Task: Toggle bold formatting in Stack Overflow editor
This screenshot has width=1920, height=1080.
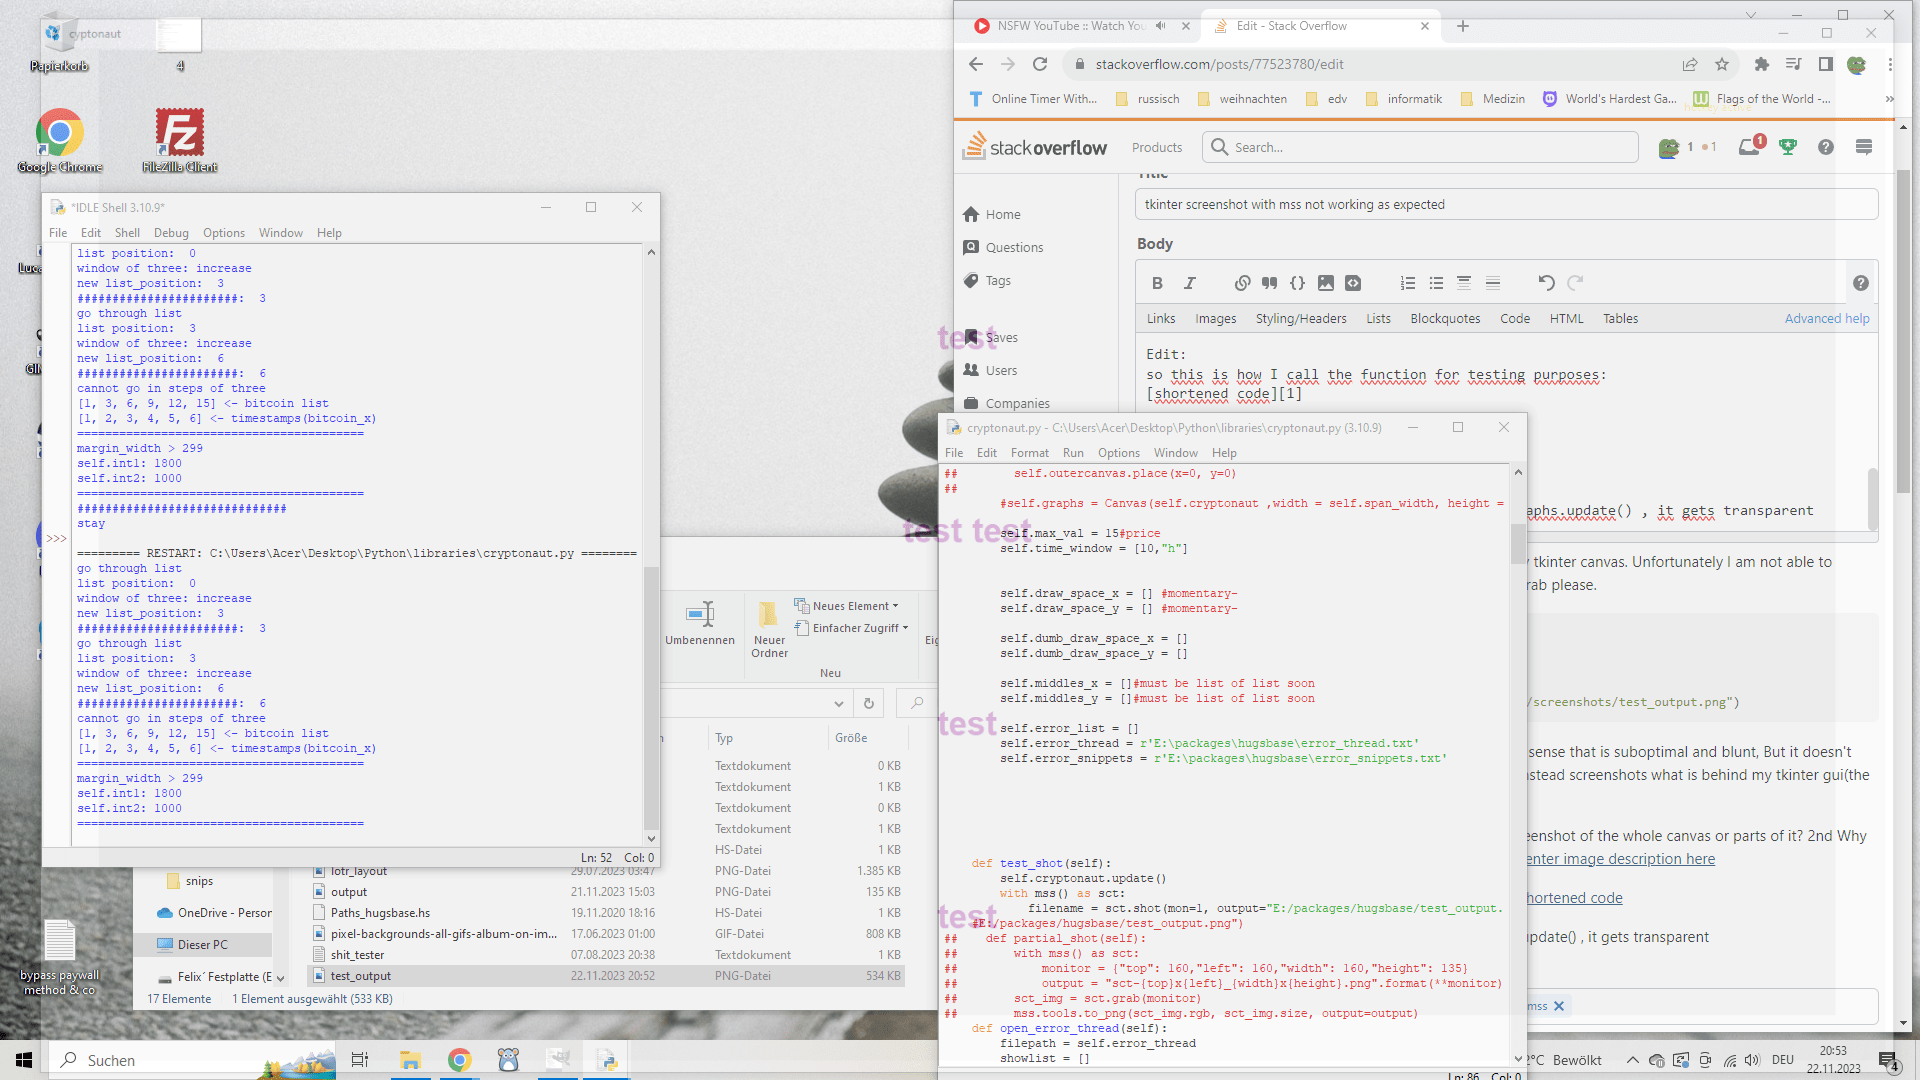Action: 1157,283
